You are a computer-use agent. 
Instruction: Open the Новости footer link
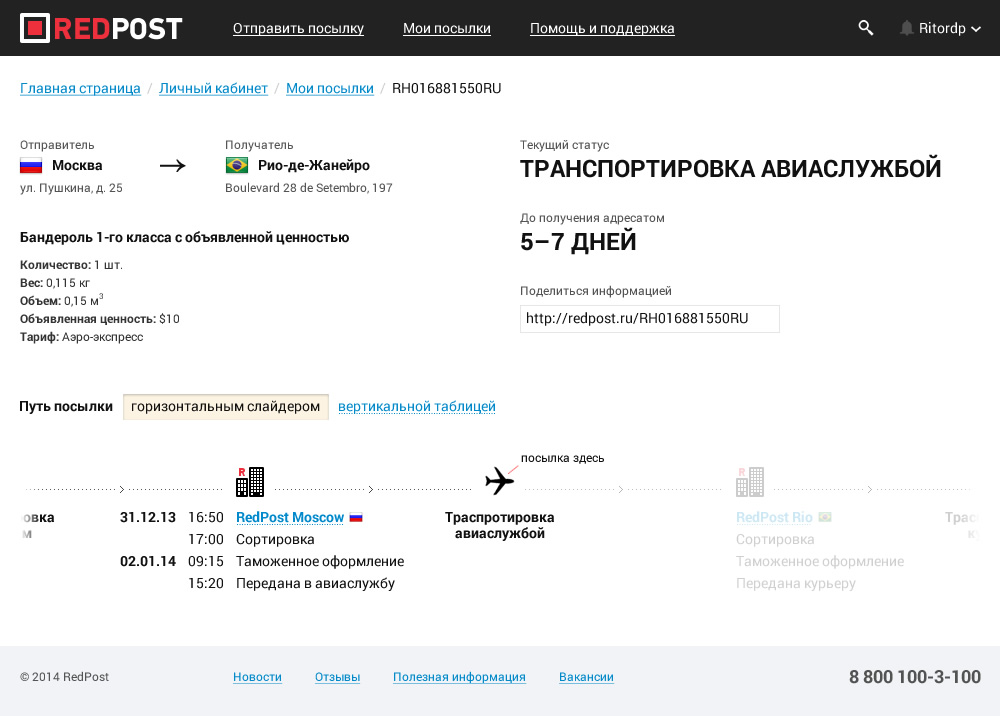(257, 677)
